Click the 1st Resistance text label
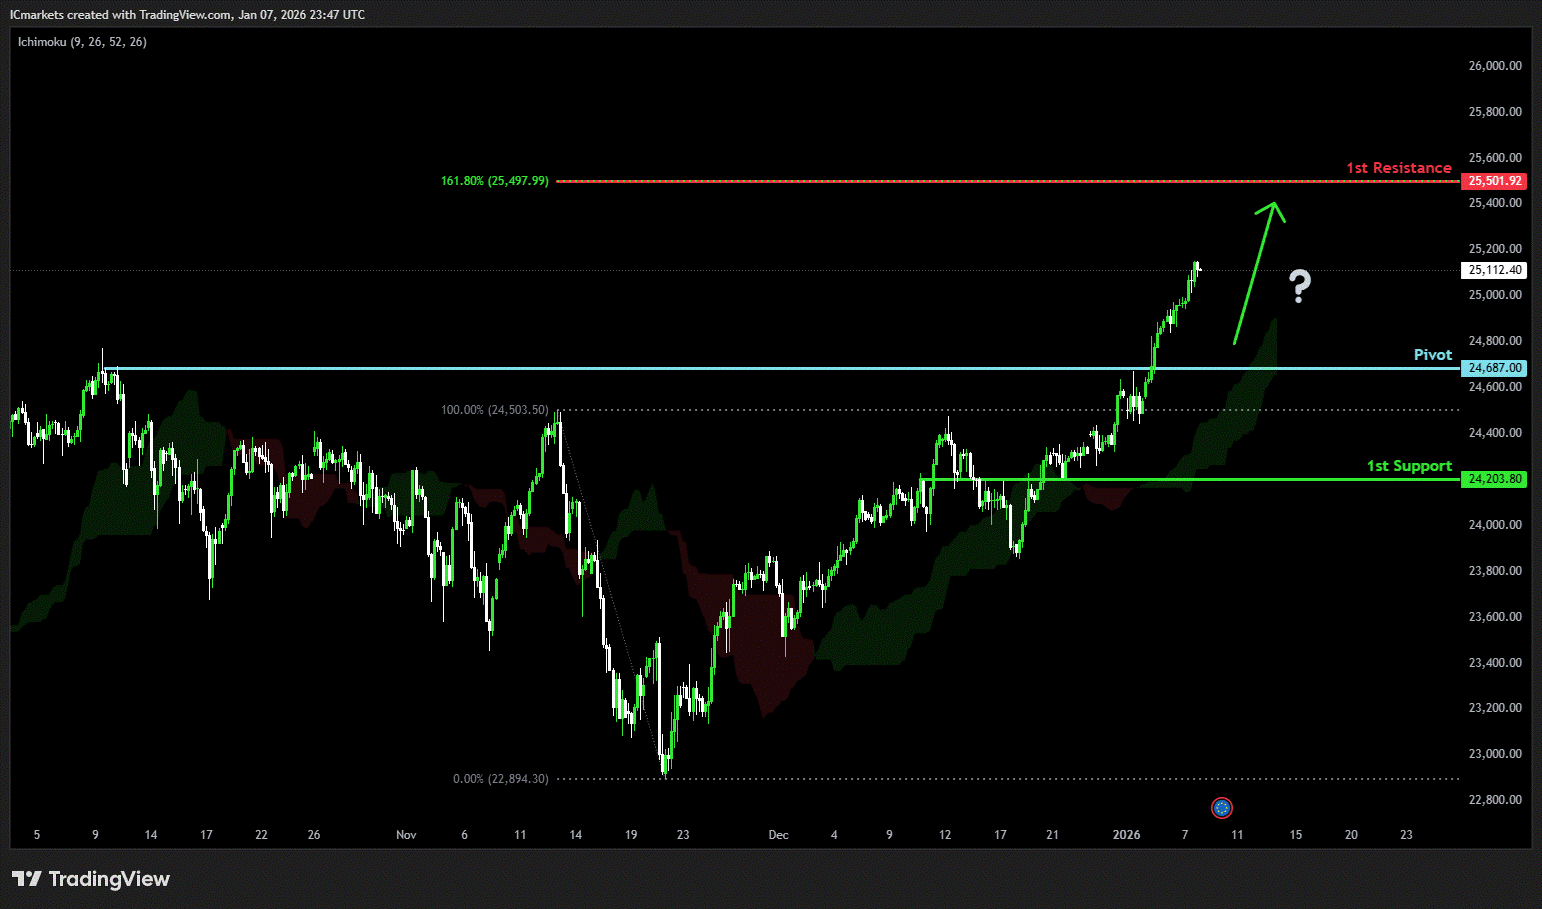Image resolution: width=1542 pixels, height=909 pixels. coord(1398,168)
